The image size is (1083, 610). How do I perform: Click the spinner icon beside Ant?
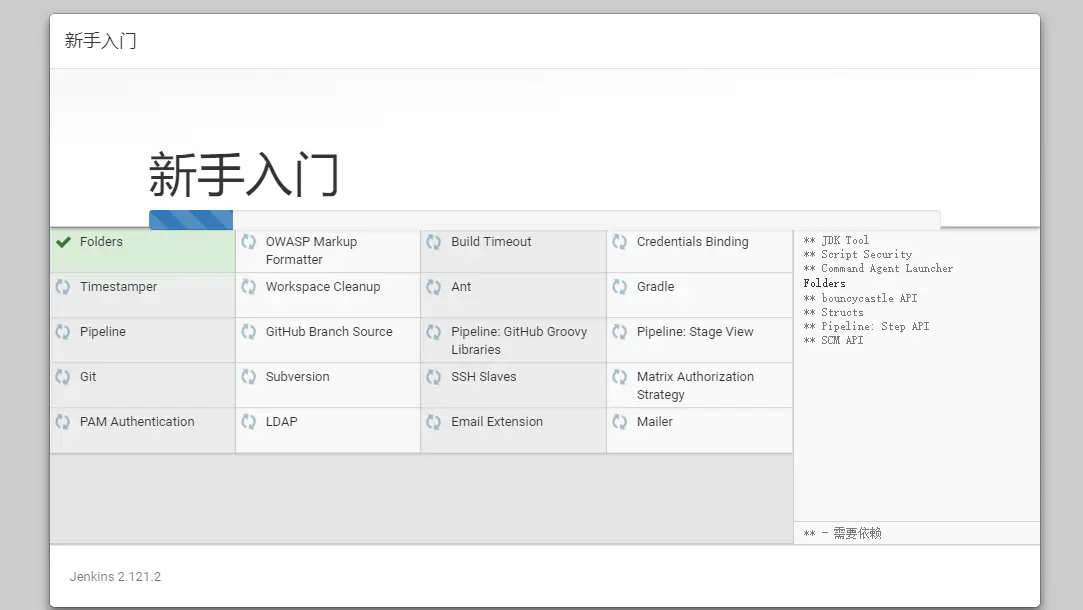(x=434, y=287)
